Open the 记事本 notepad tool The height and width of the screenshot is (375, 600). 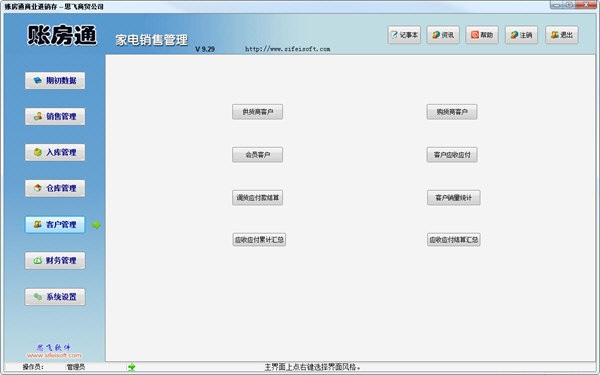(x=404, y=35)
